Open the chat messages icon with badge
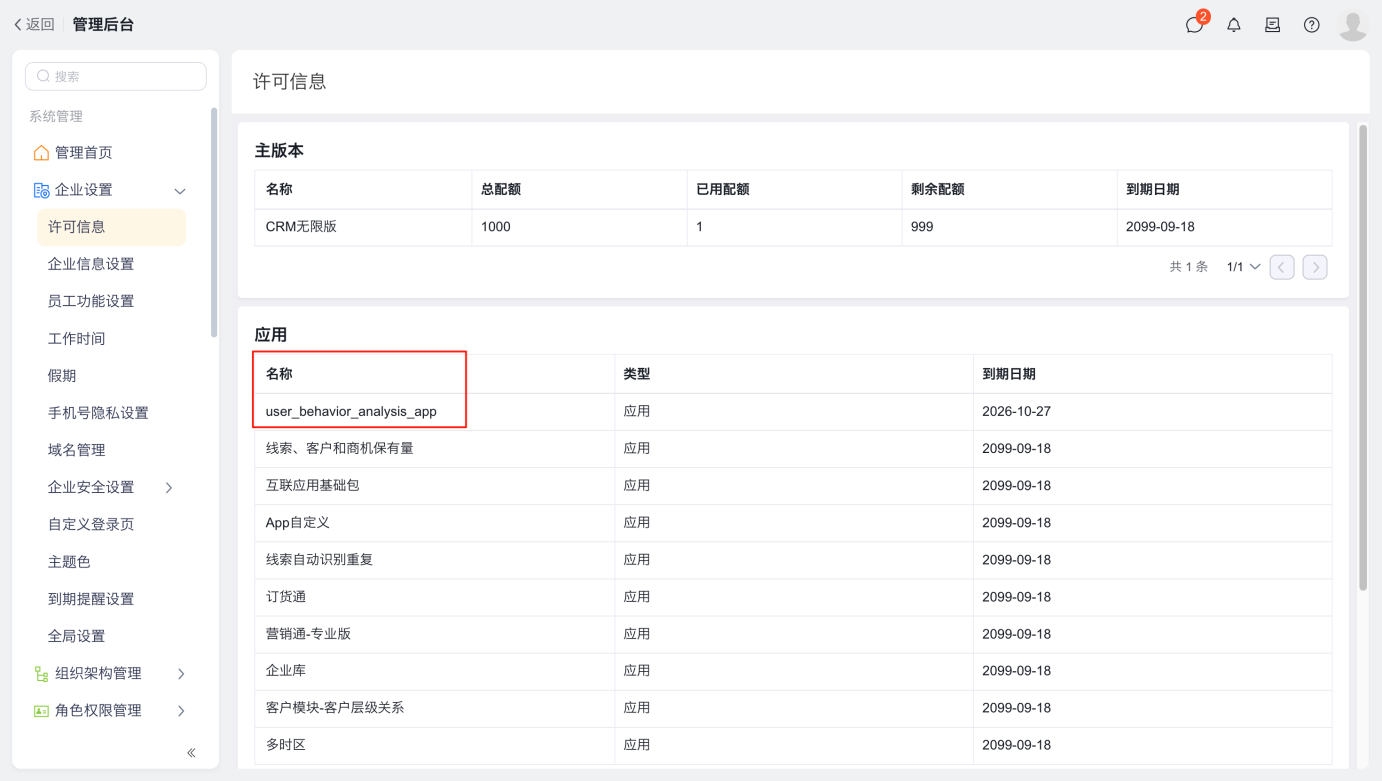This screenshot has height=781, width=1382. [x=1196, y=24]
